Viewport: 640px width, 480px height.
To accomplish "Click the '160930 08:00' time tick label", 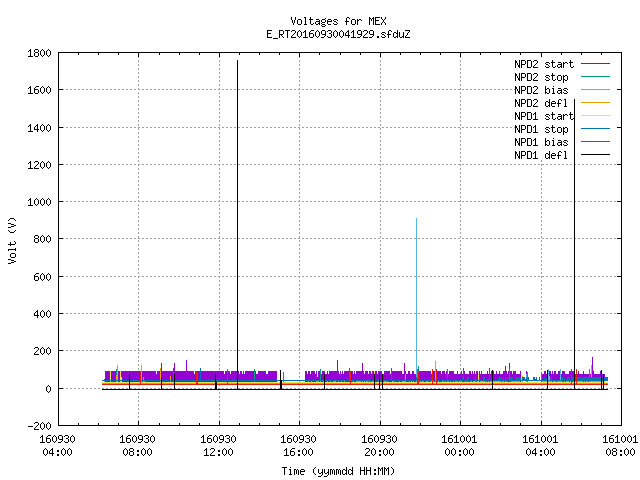I will coord(138,445).
